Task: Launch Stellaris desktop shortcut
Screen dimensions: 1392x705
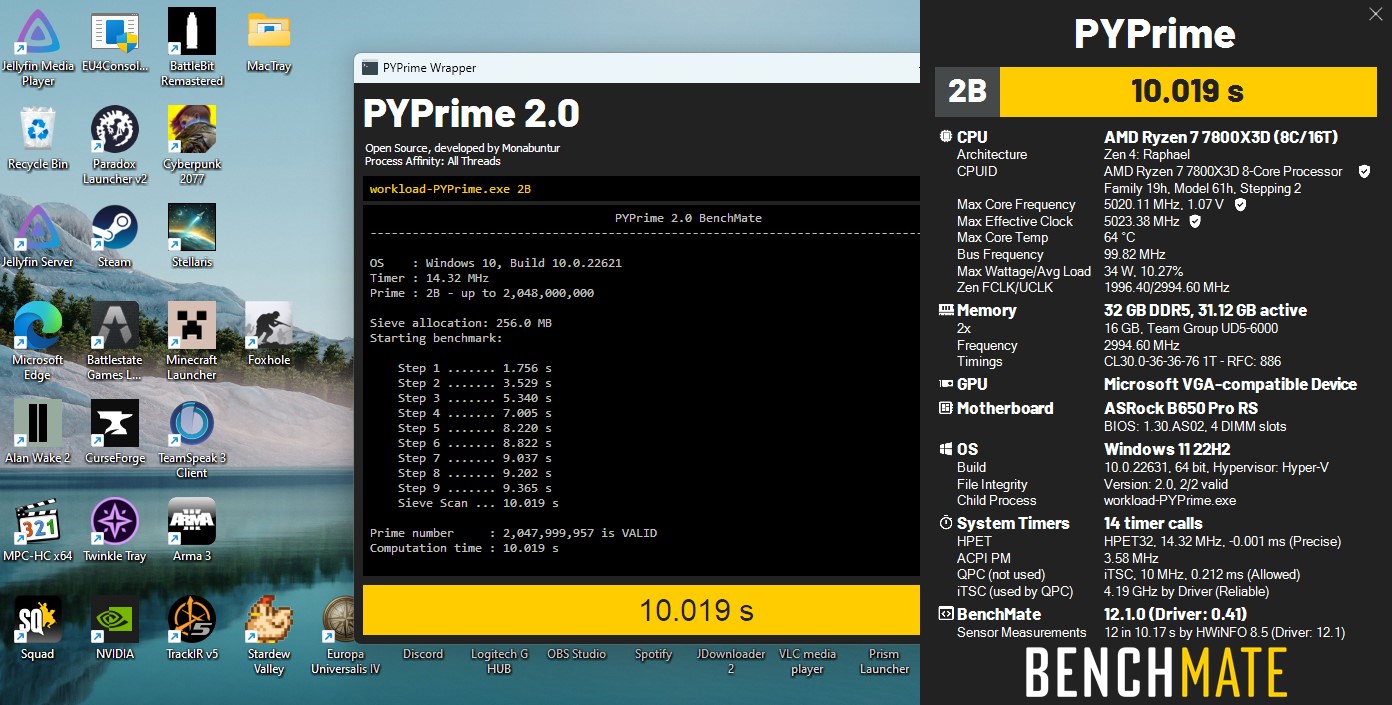Action: coord(191,236)
